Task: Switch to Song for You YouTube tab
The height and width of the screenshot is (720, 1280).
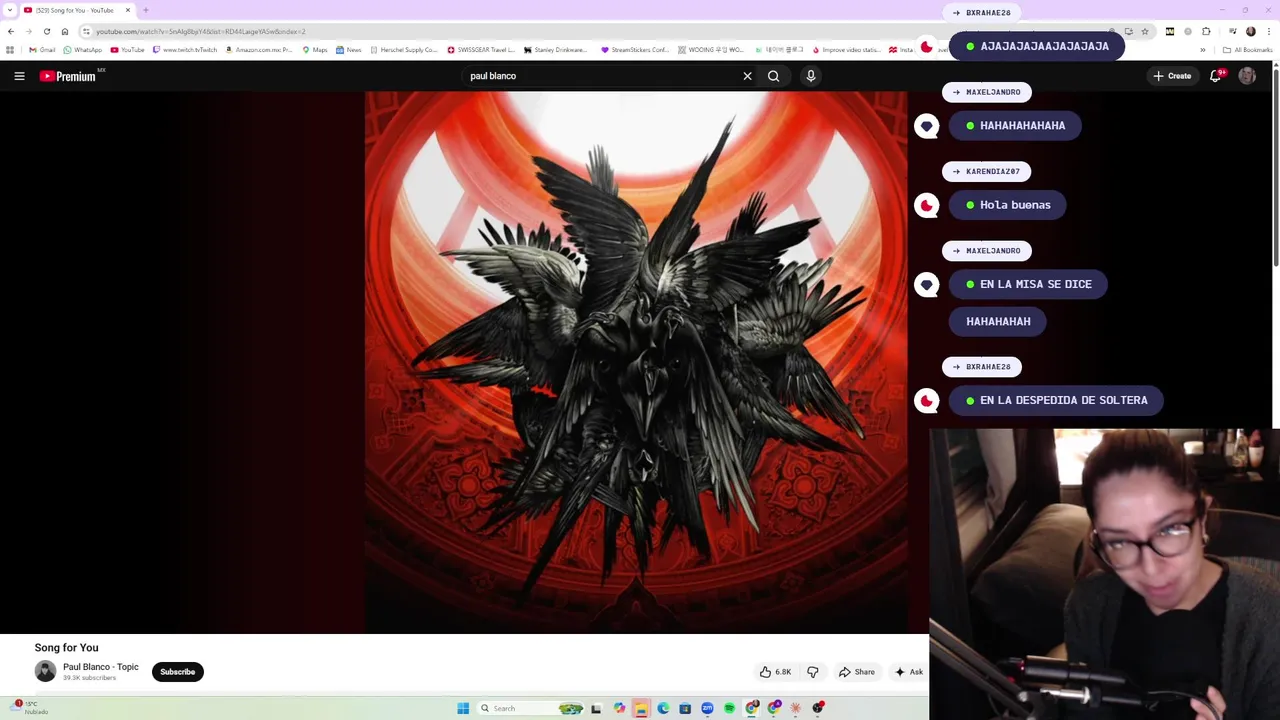Action: point(75,10)
